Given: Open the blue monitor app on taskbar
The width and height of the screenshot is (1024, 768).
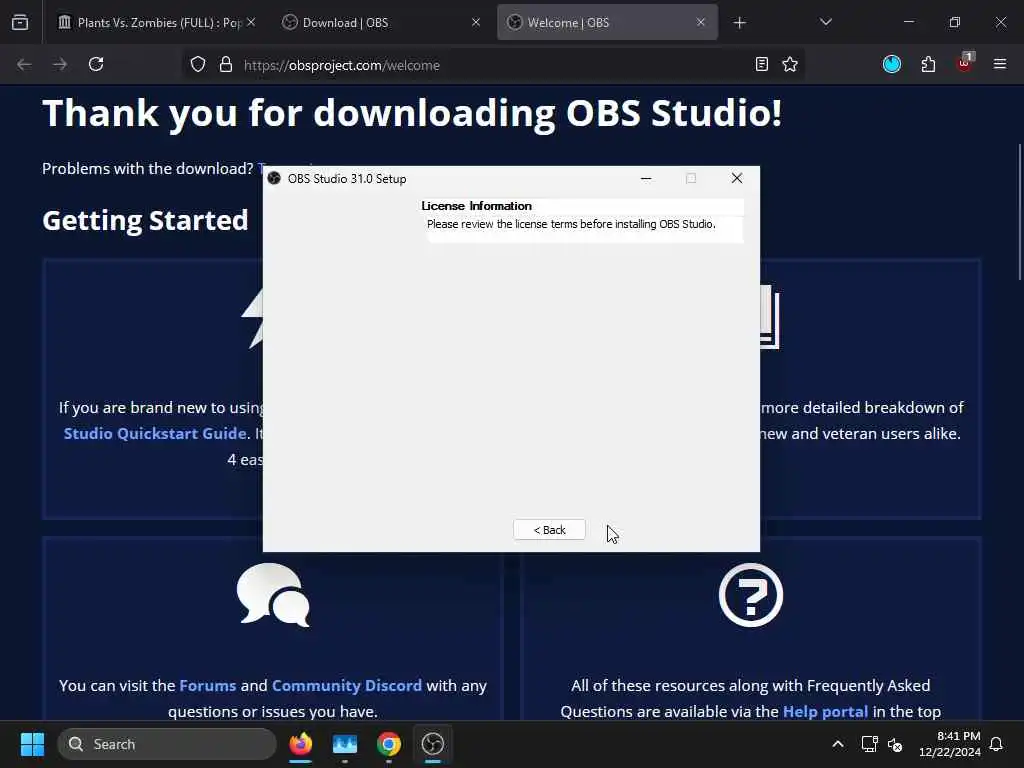Looking at the screenshot, I should [x=345, y=744].
